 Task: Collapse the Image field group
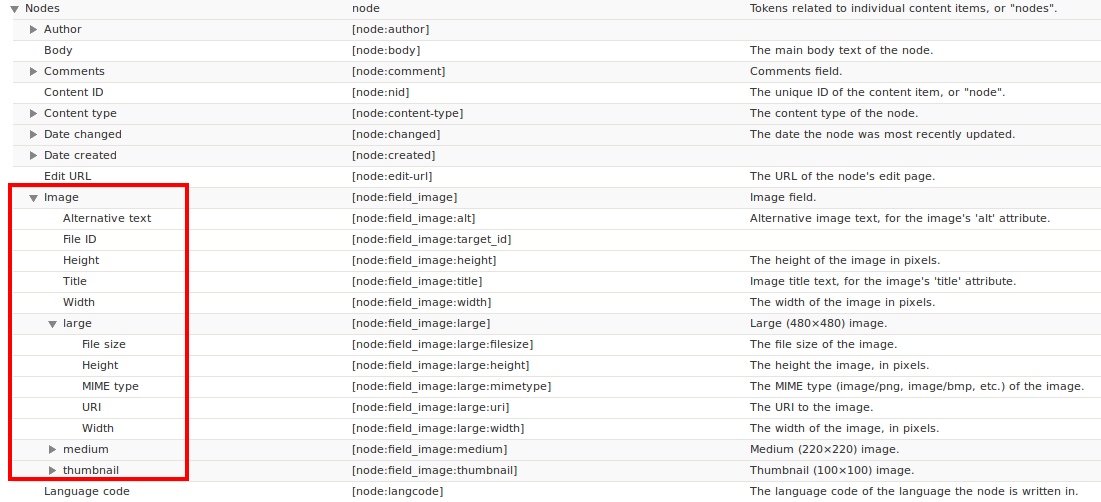pos(34,198)
